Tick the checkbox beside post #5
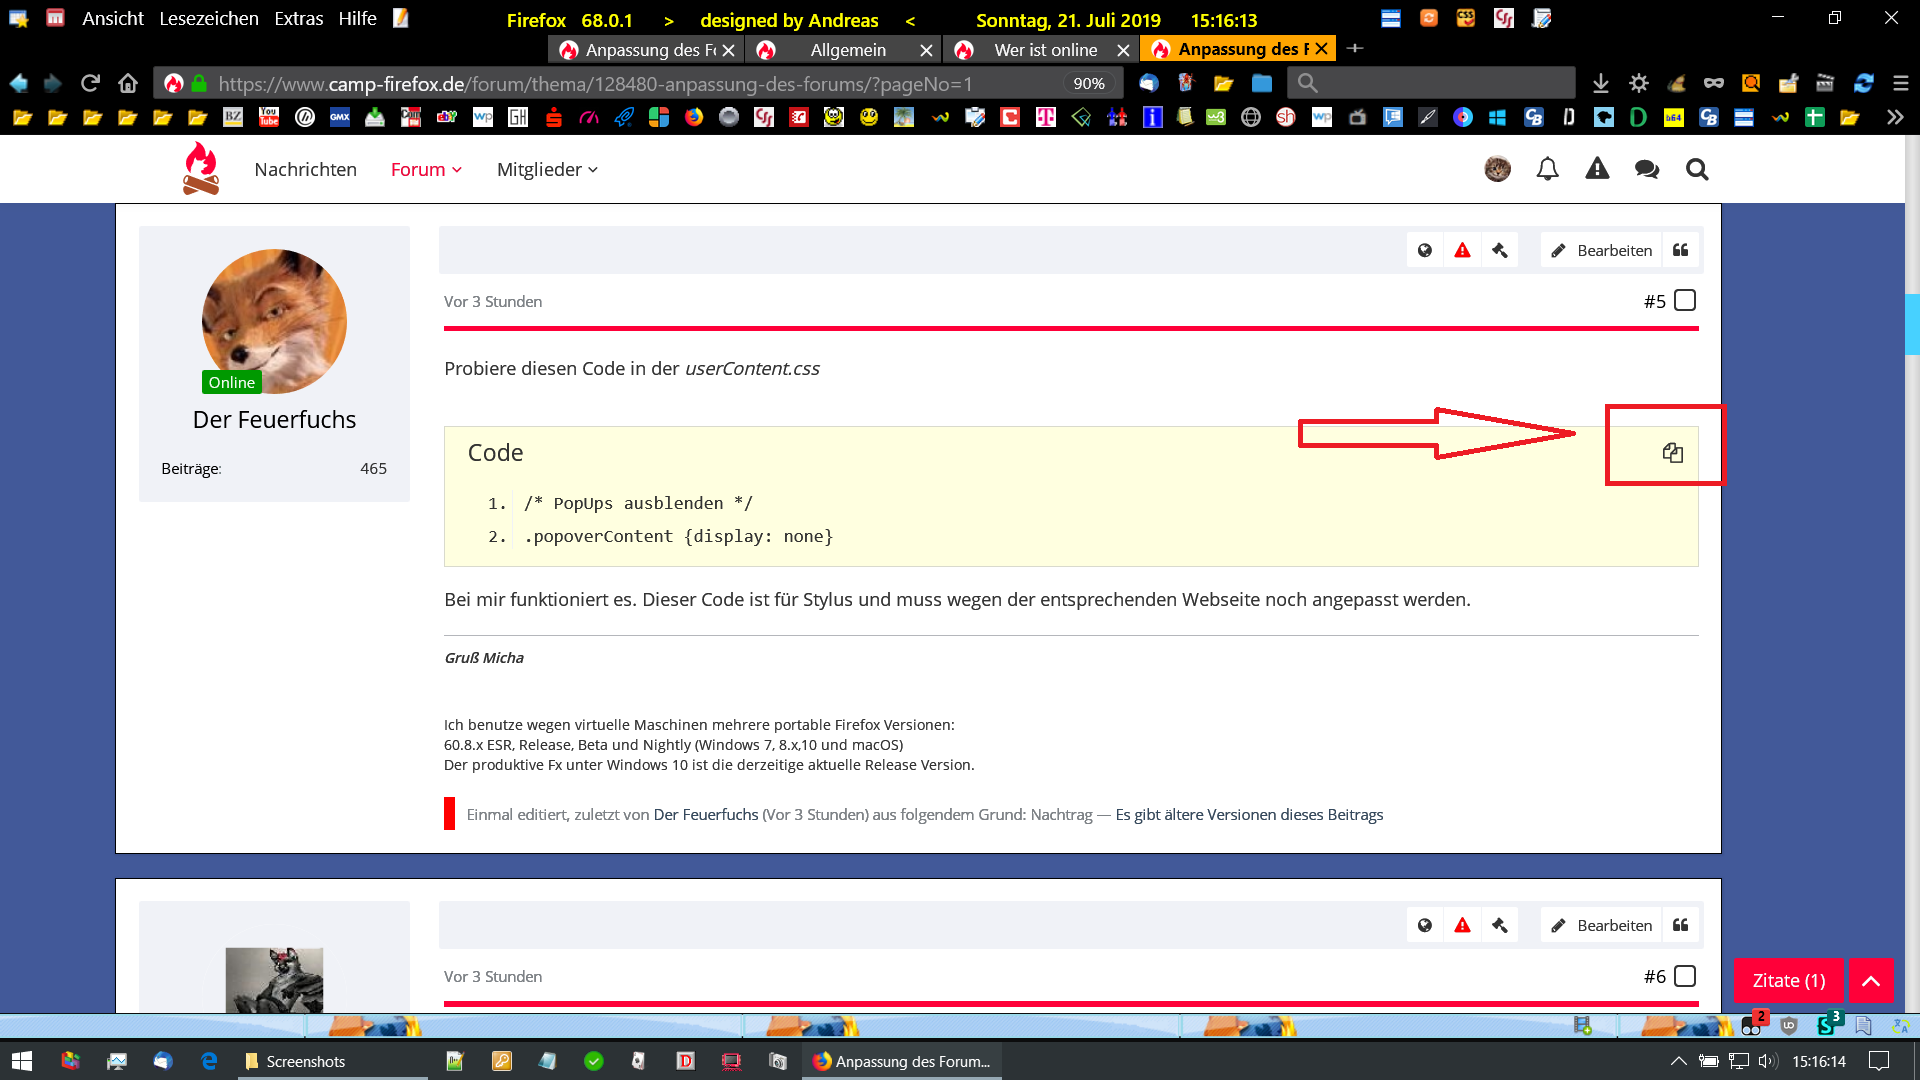1920x1080 pixels. point(1685,301)
